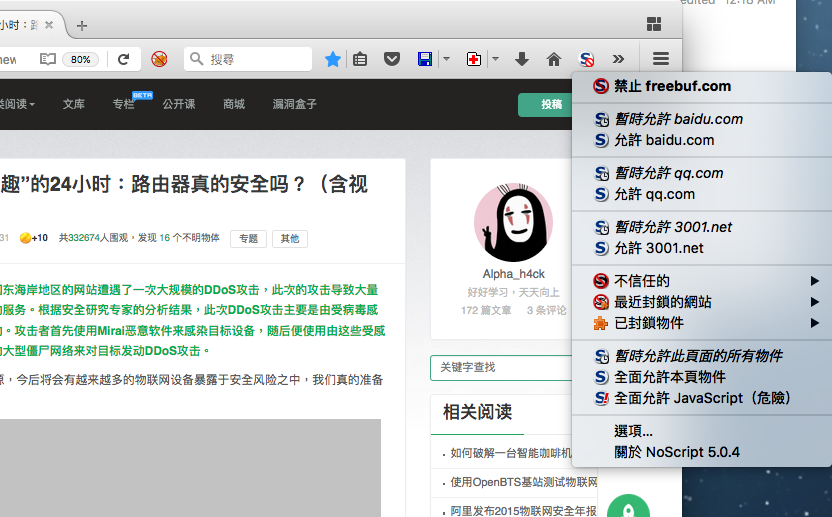Click the green rocket back-to-top button
832x517 pixels.
click(x=628, y=507)
